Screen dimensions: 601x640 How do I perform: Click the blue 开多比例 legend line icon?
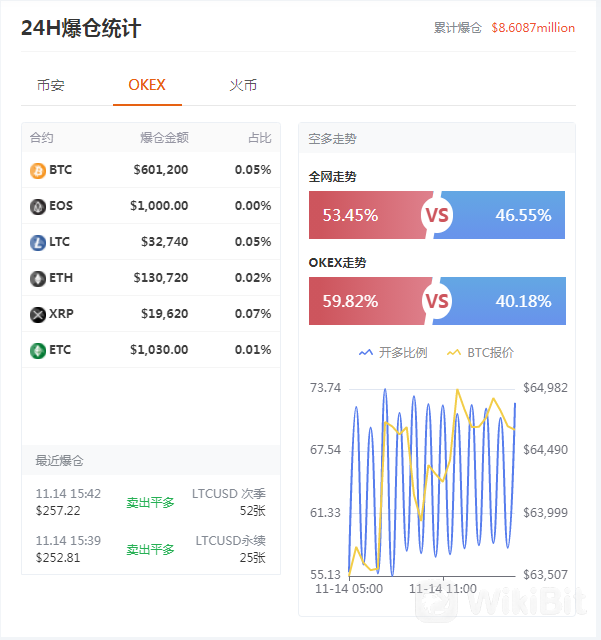366,353
